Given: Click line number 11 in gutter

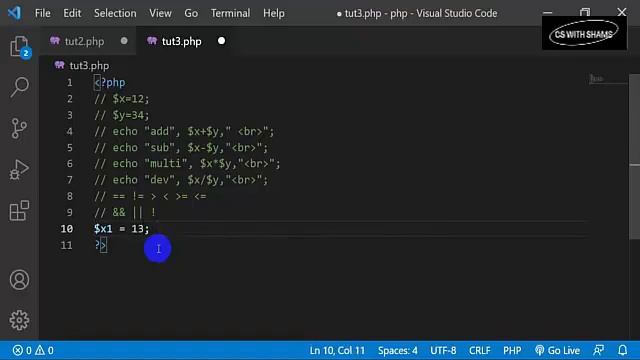Looking at the screenshot, I should [x=67, y=245].
